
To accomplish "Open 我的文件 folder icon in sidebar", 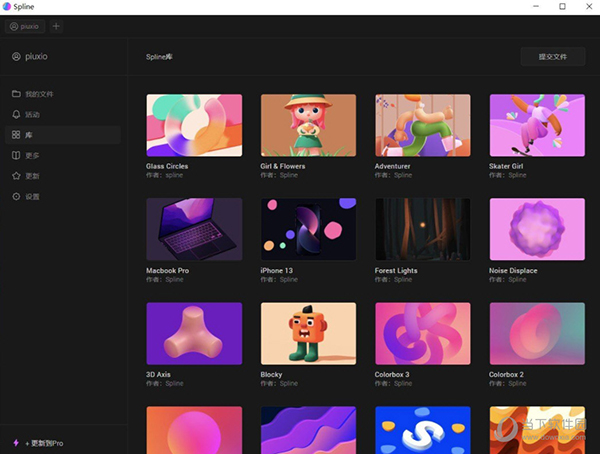I will click(x=16, y=94).
